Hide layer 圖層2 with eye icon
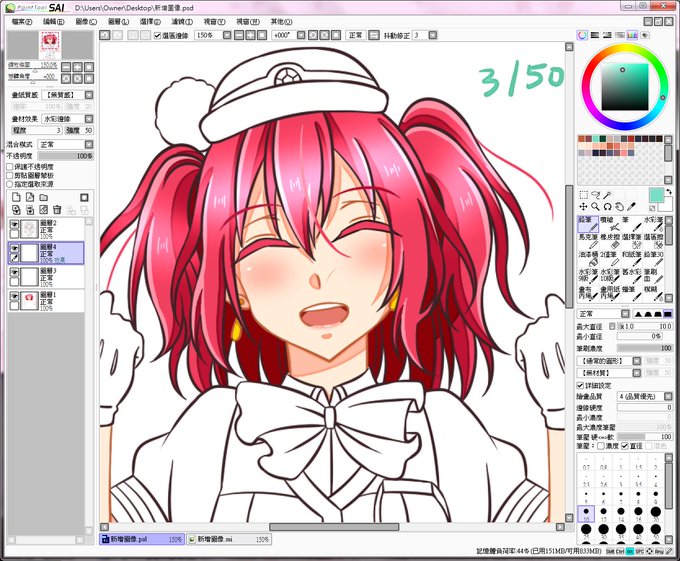 [14, 225]
